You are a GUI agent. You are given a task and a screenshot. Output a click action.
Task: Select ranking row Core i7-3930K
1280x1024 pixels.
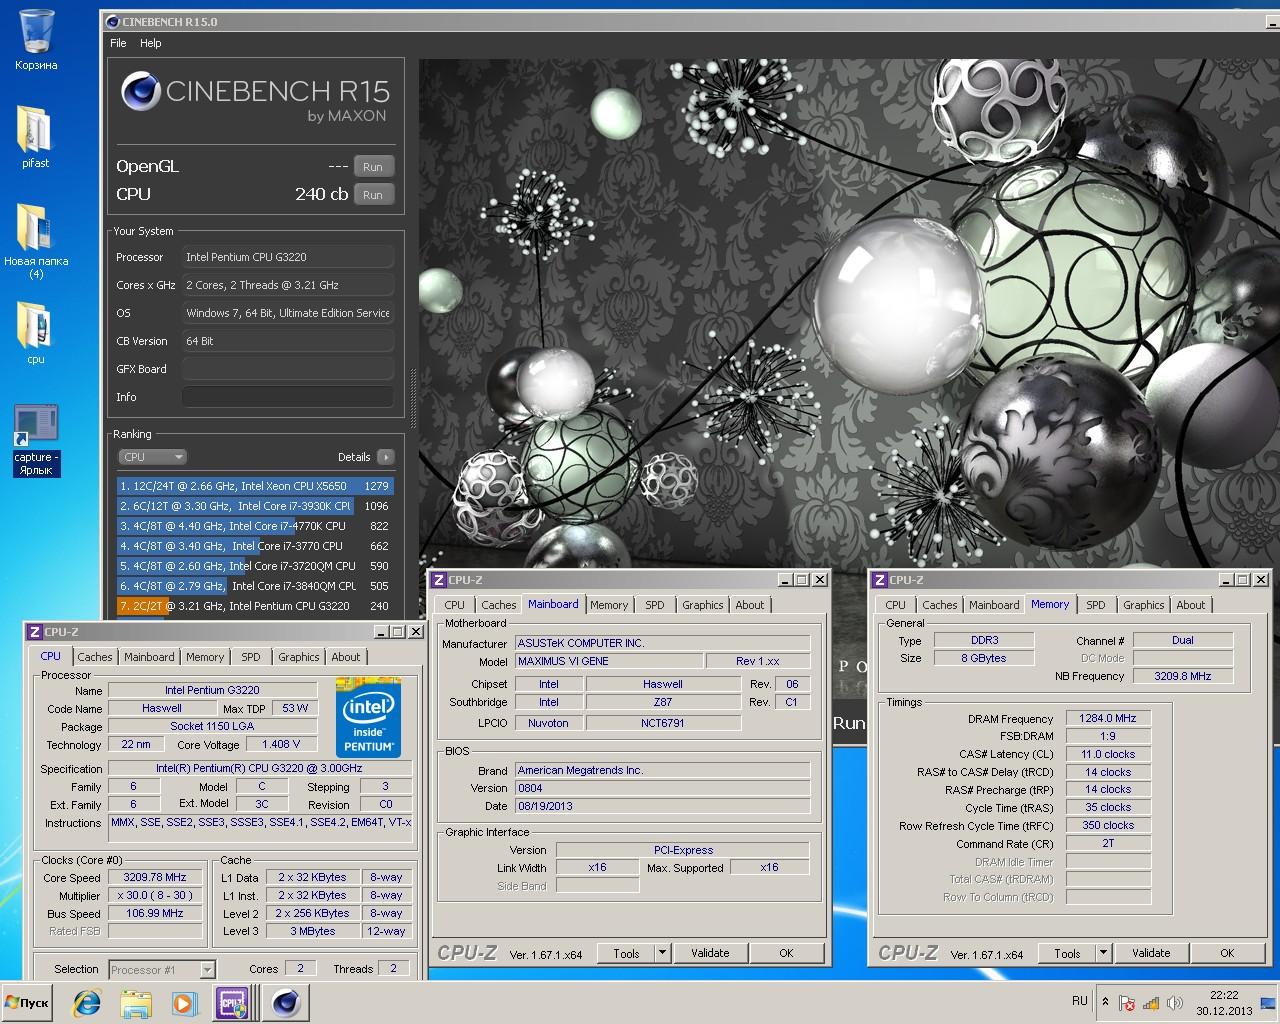coord(255,506)
